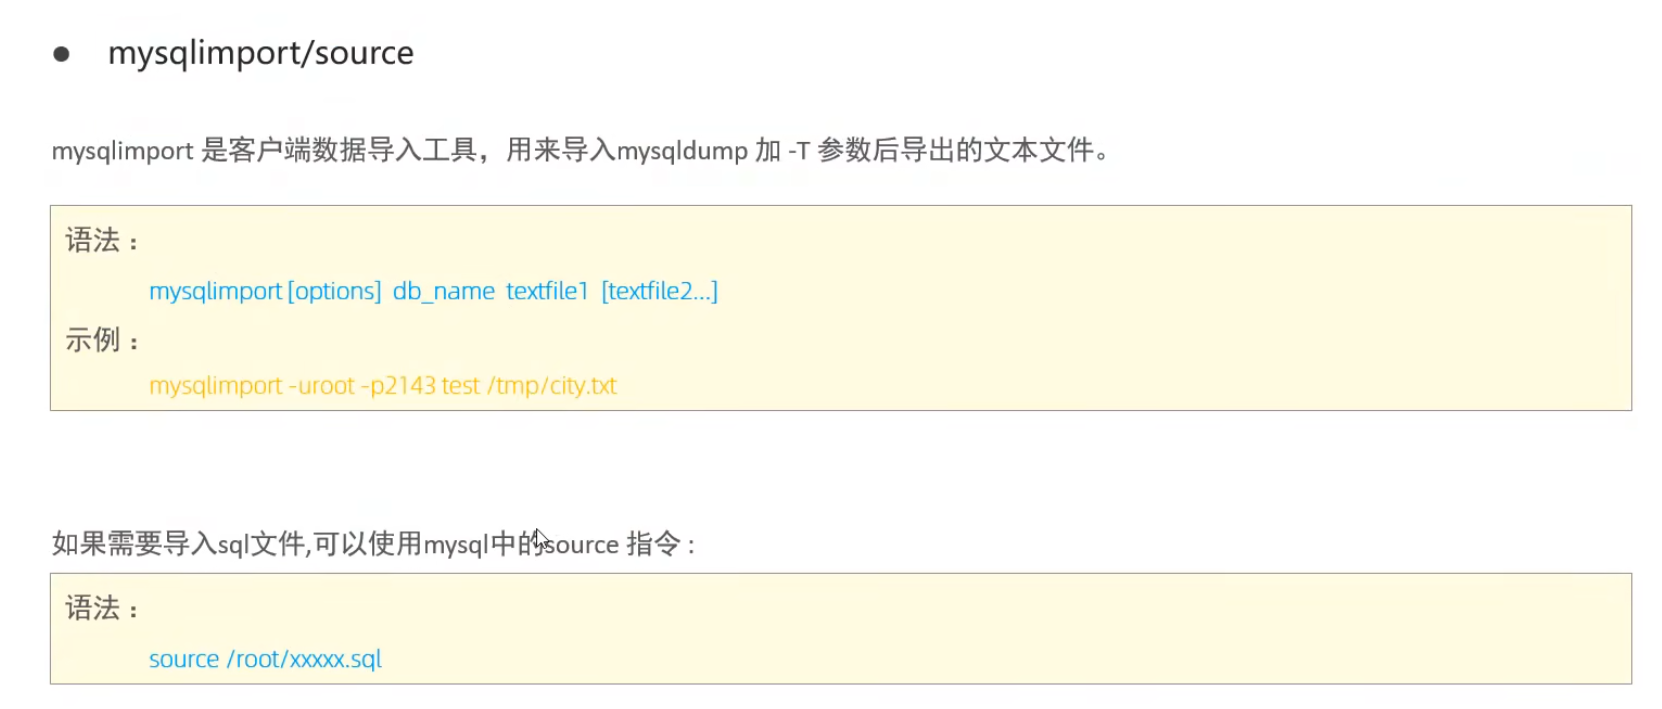Click orange mysqlimport in the example command
This screenshot has width=1662, height=709.
coord(215,386)
